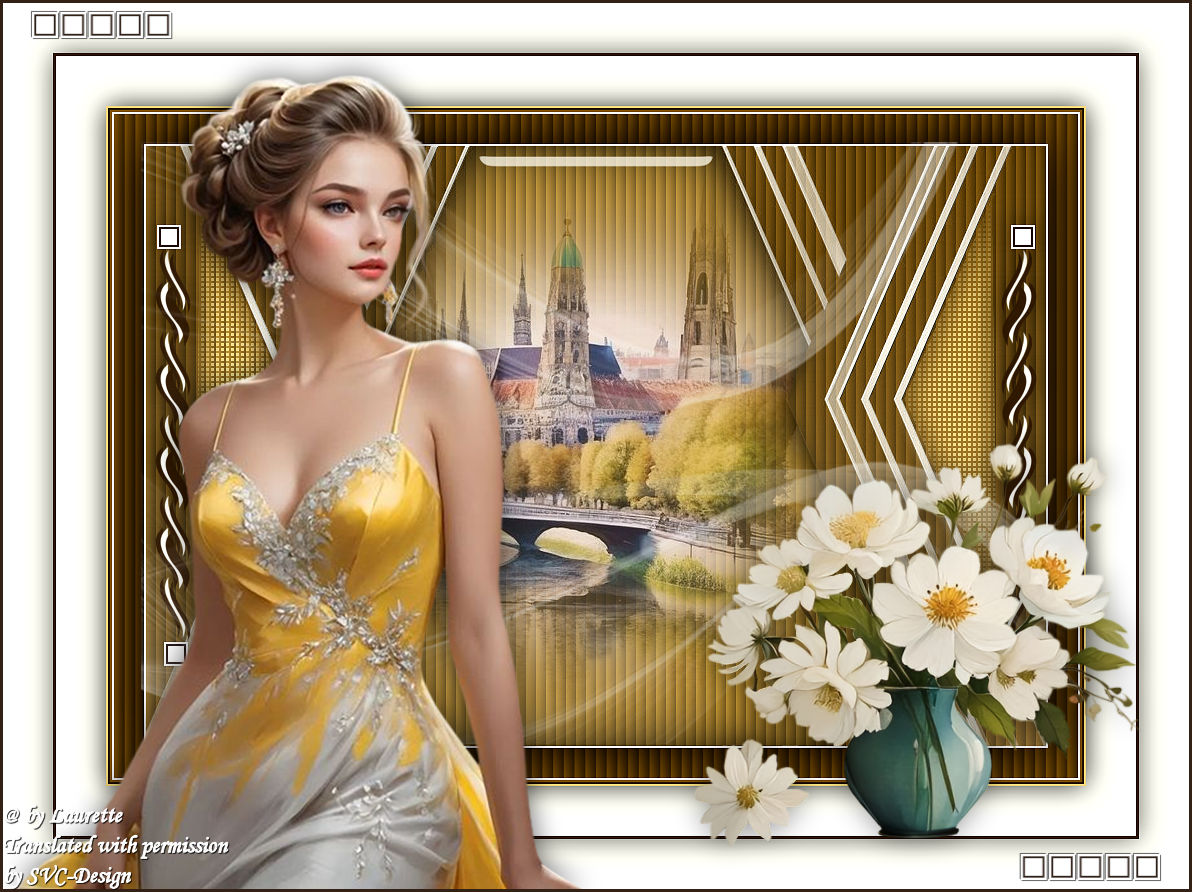Click the "by SVC-Design" signature text

(68, 875)
